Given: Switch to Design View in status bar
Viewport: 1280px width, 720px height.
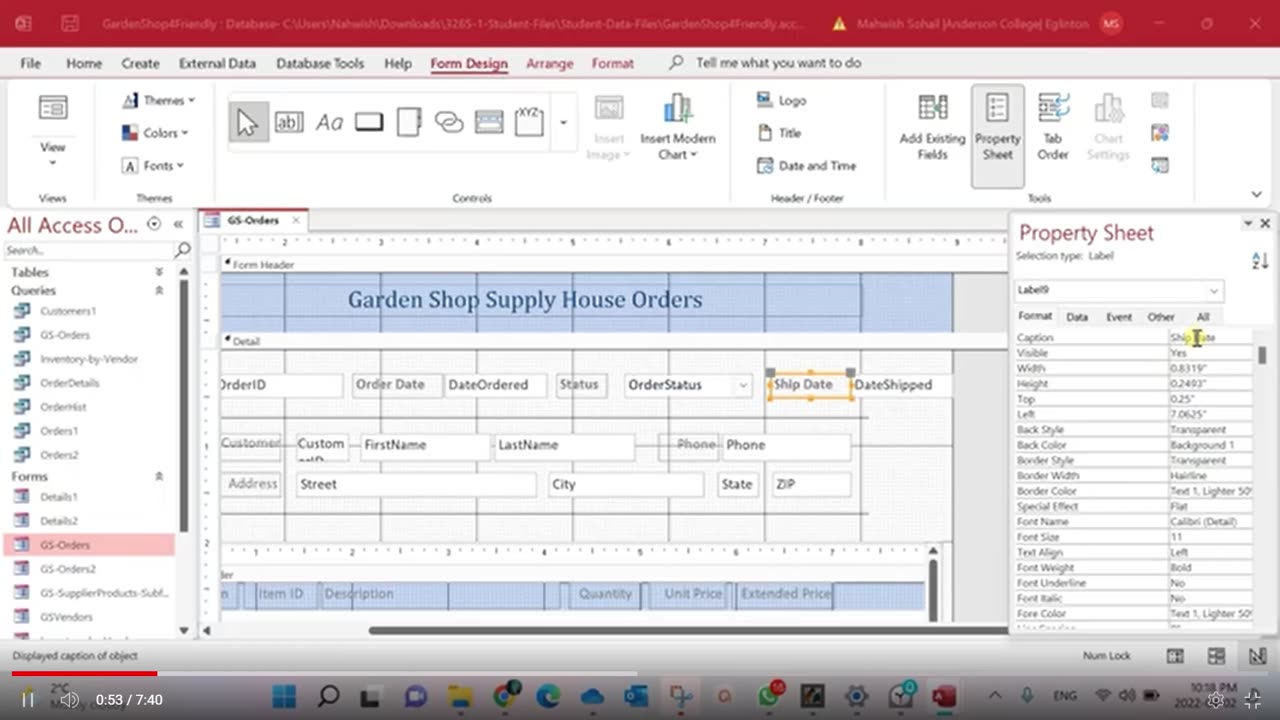Looking at the screenshot, I should (x=1256, y=656).
